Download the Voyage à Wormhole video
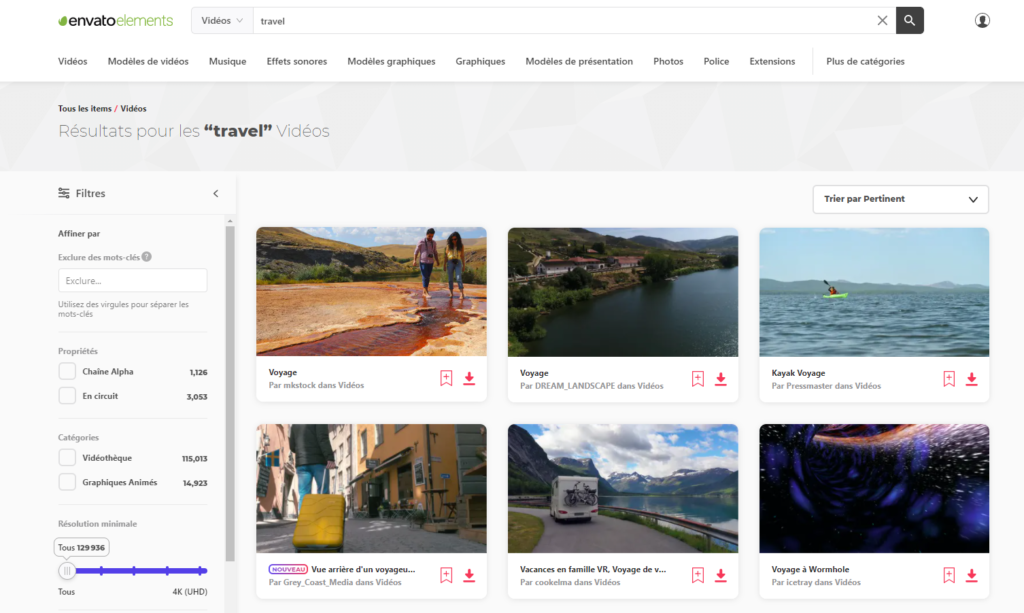This screenshot has width=1024, height=613. point(971,575)
